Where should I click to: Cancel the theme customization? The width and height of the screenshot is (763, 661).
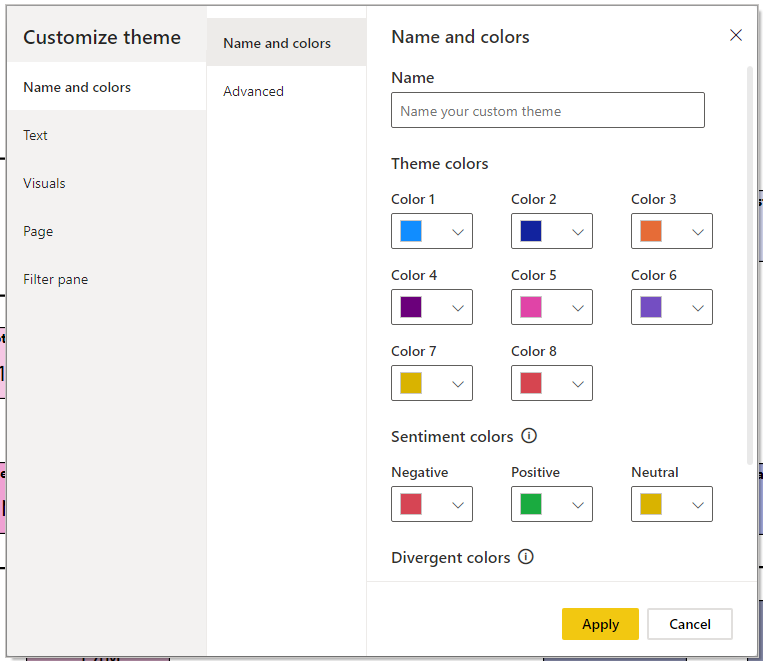tap(690, 624)
